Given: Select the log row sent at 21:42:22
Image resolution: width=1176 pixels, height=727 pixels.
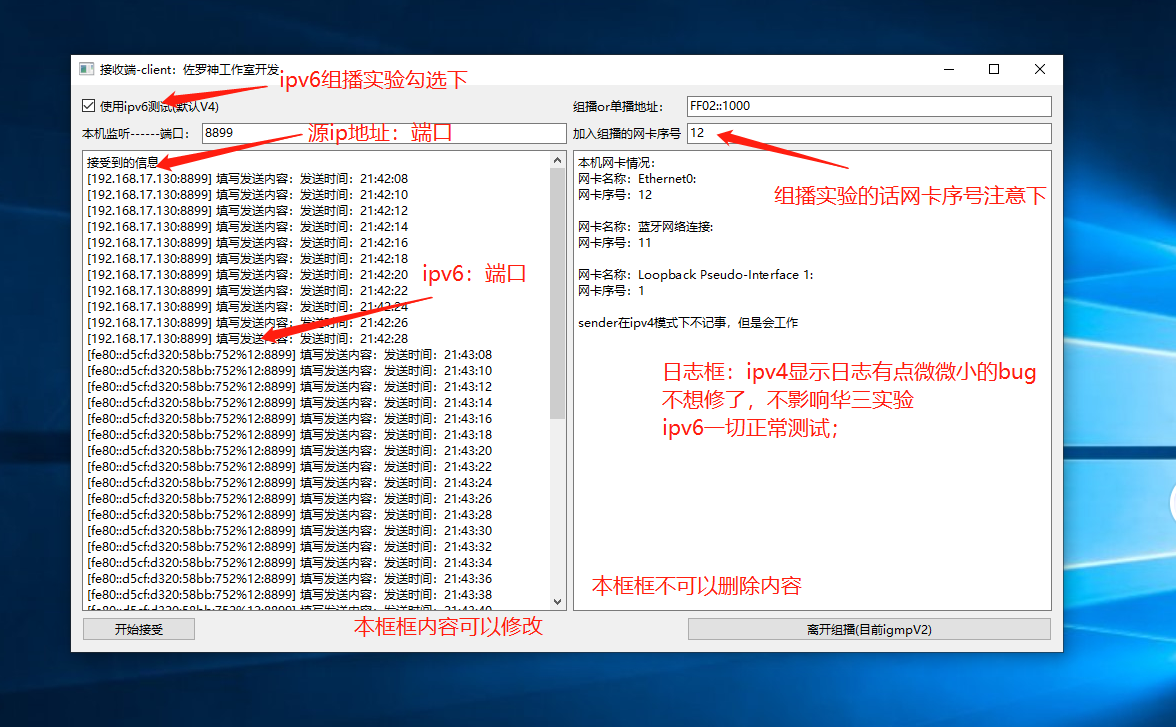Looking at the screenshot, I should 248,290.
